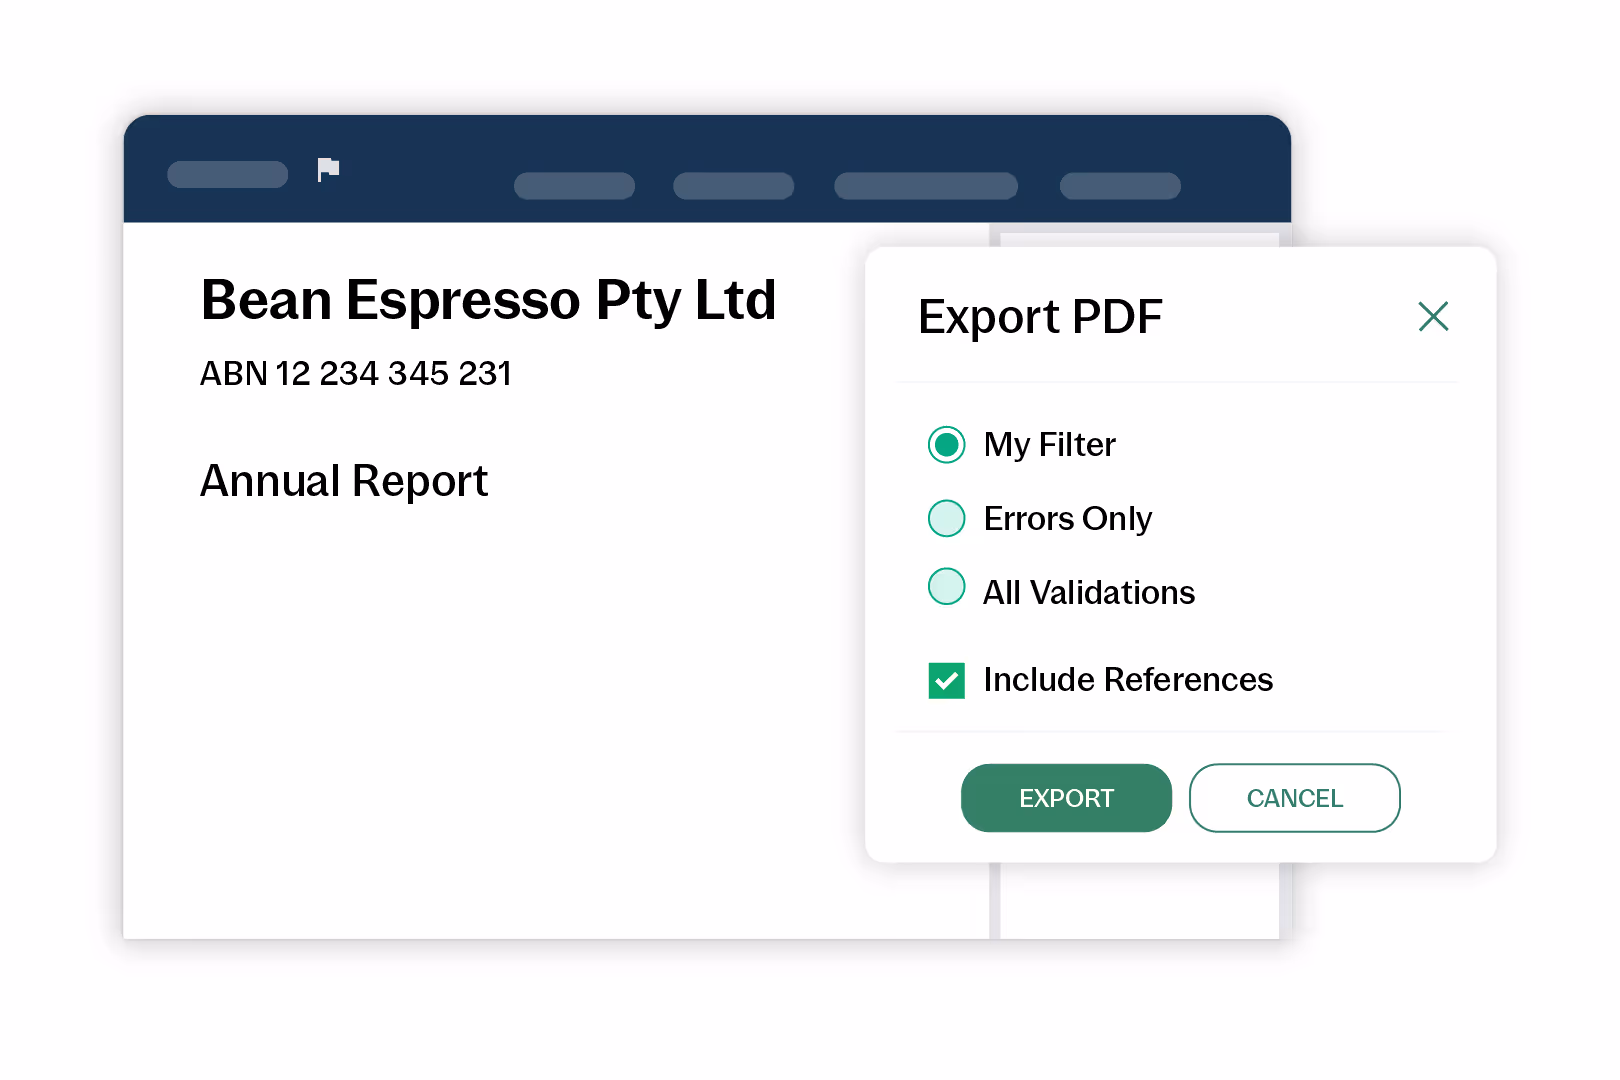The width and height of the screenshot is (1620, 1080).
Task: Select the All Validations radio option
Action: (x=946, y=587)
